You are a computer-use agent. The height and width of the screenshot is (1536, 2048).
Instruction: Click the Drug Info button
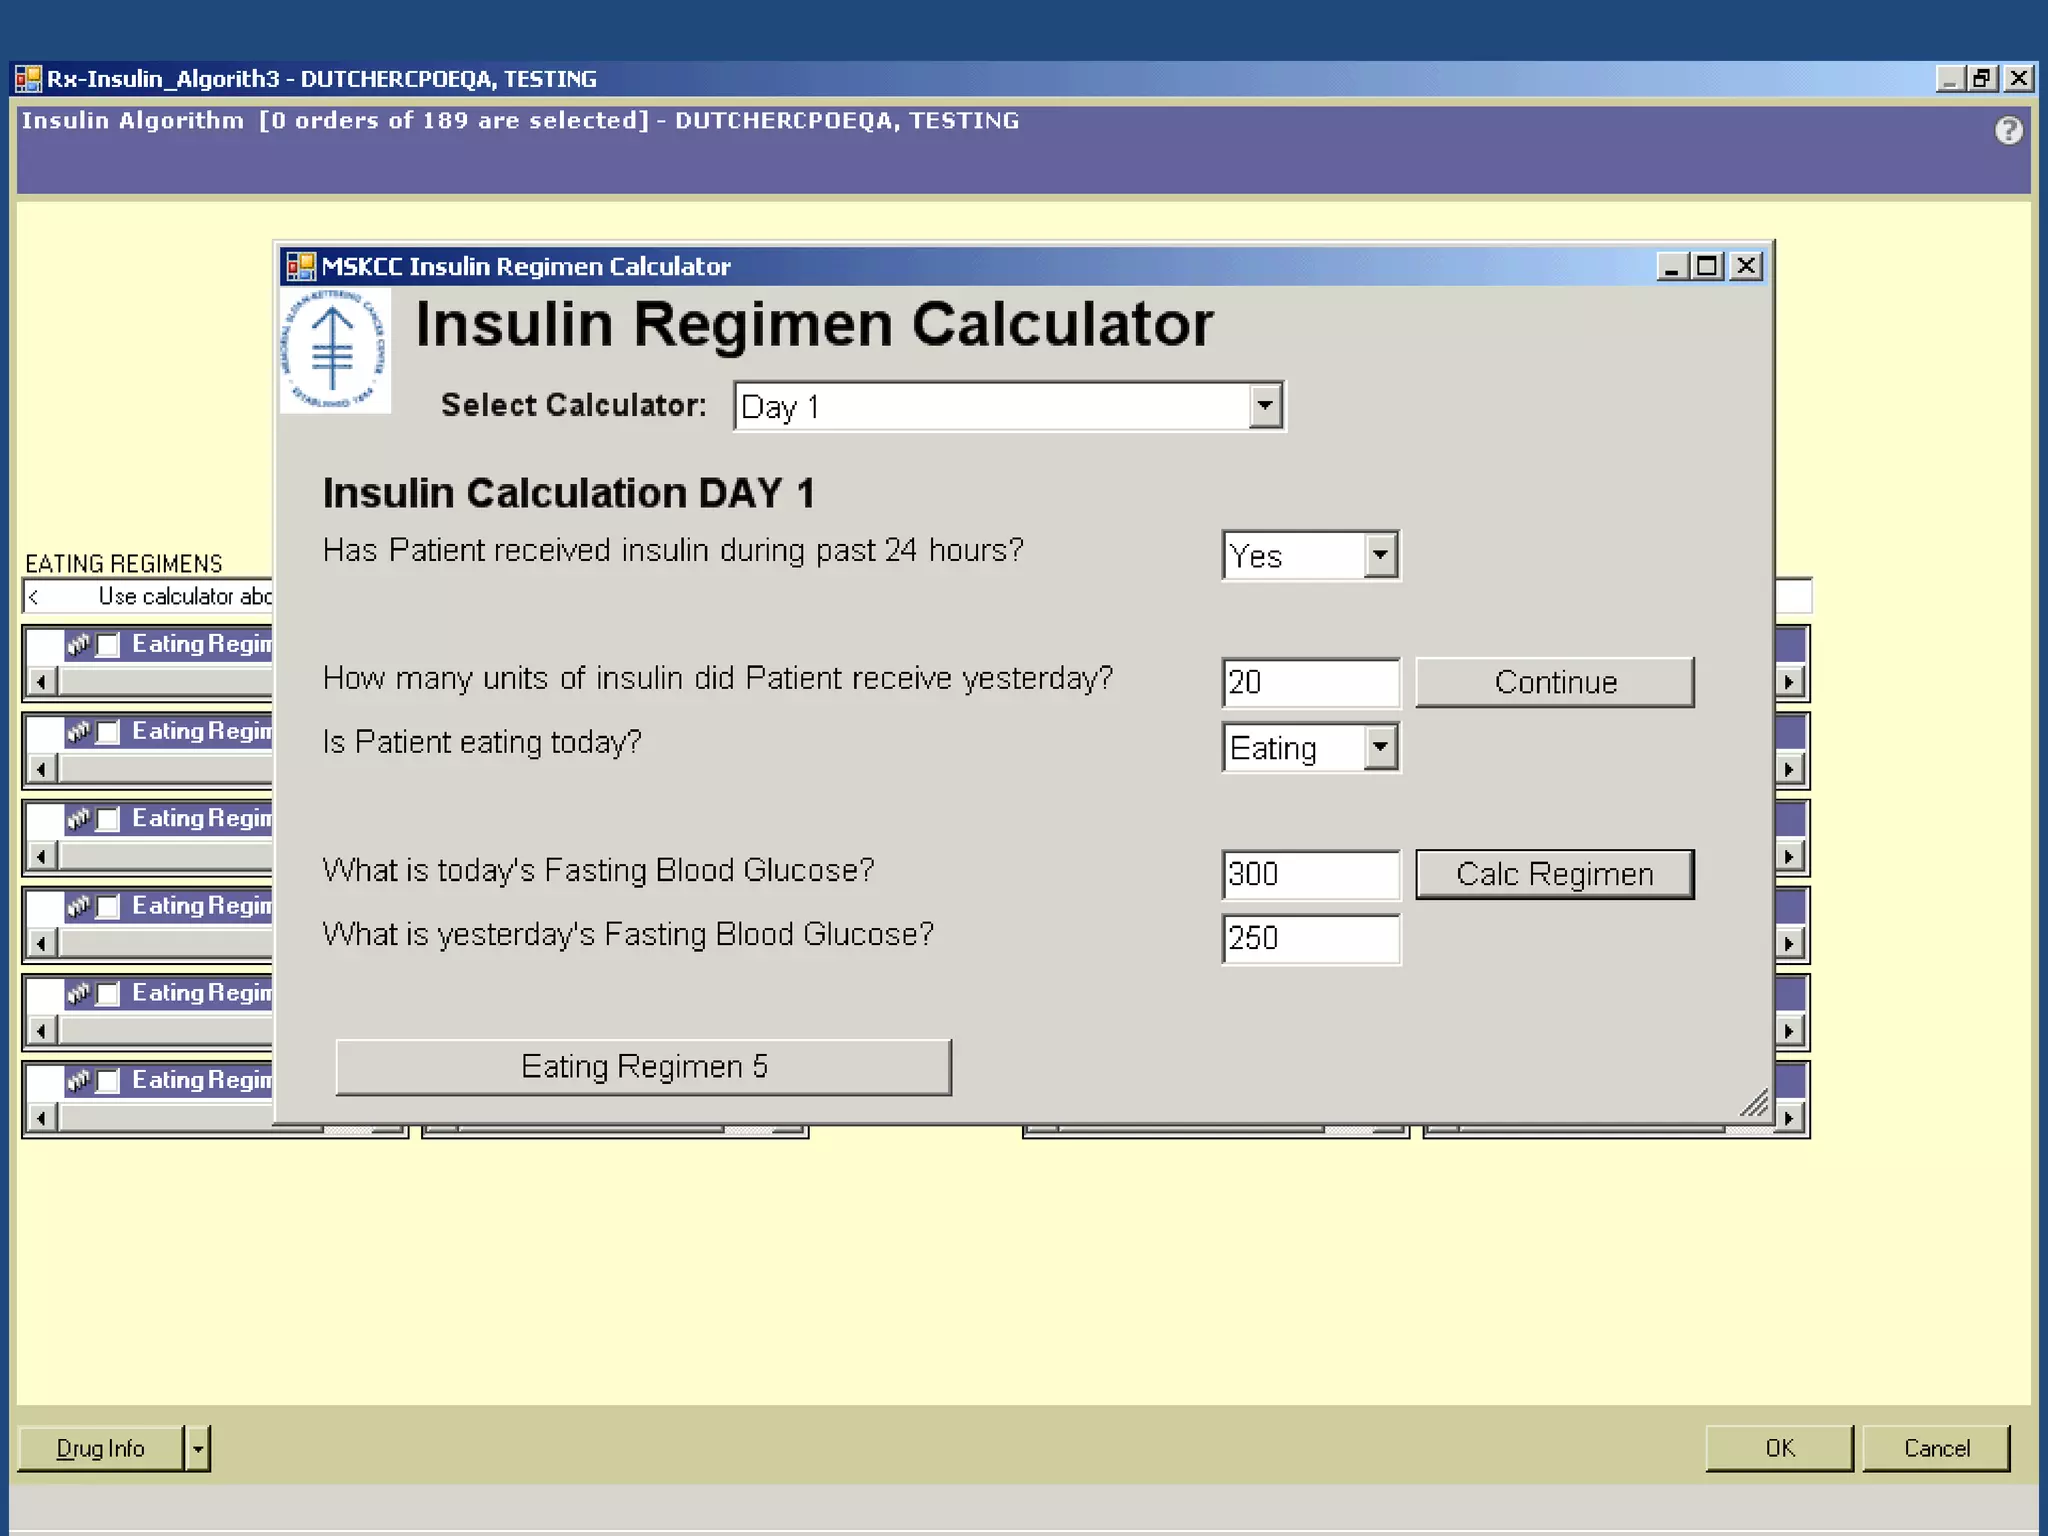[x=101, y=1448]
